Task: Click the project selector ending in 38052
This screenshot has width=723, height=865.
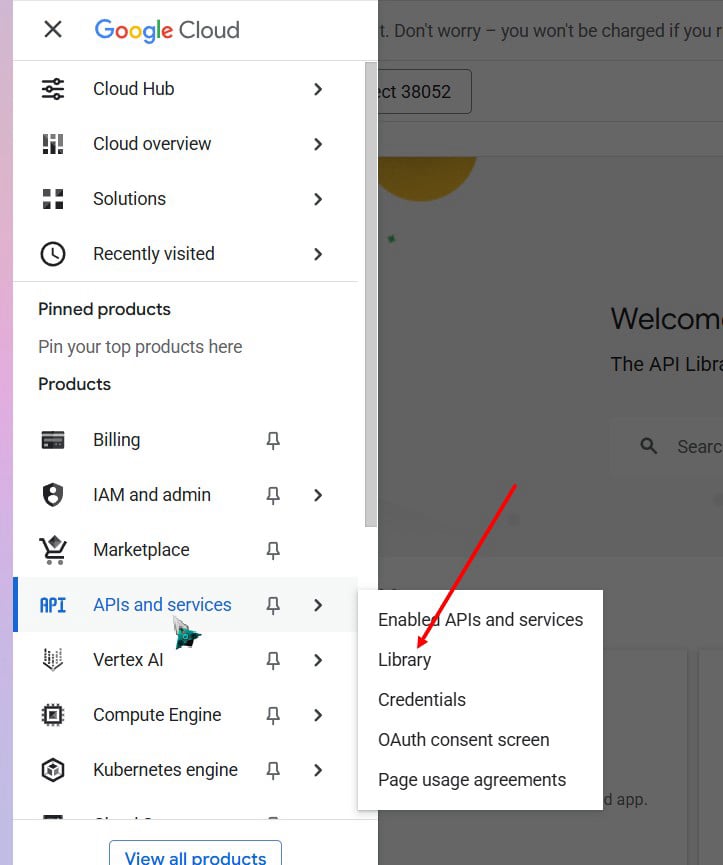Action: pyautogui.click(x=425, y=92)
